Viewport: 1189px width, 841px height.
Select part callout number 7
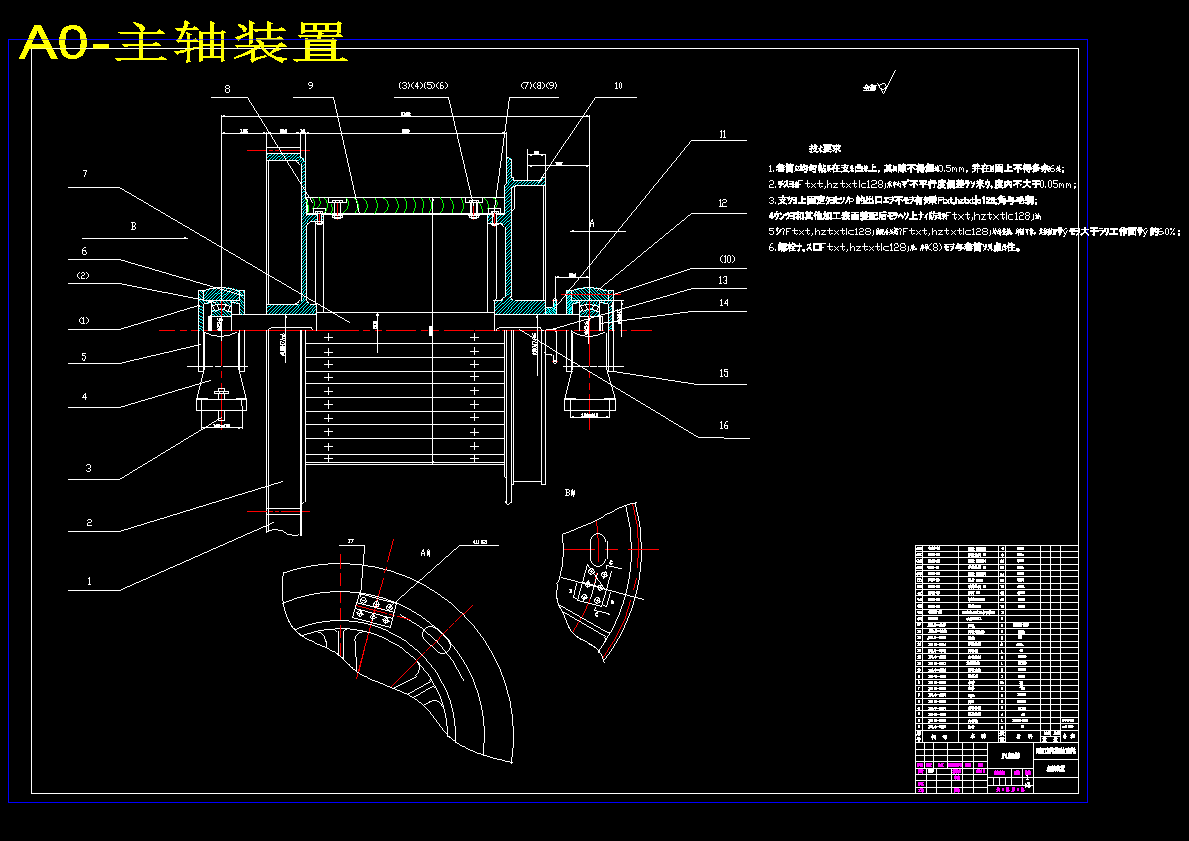point(85,174)
